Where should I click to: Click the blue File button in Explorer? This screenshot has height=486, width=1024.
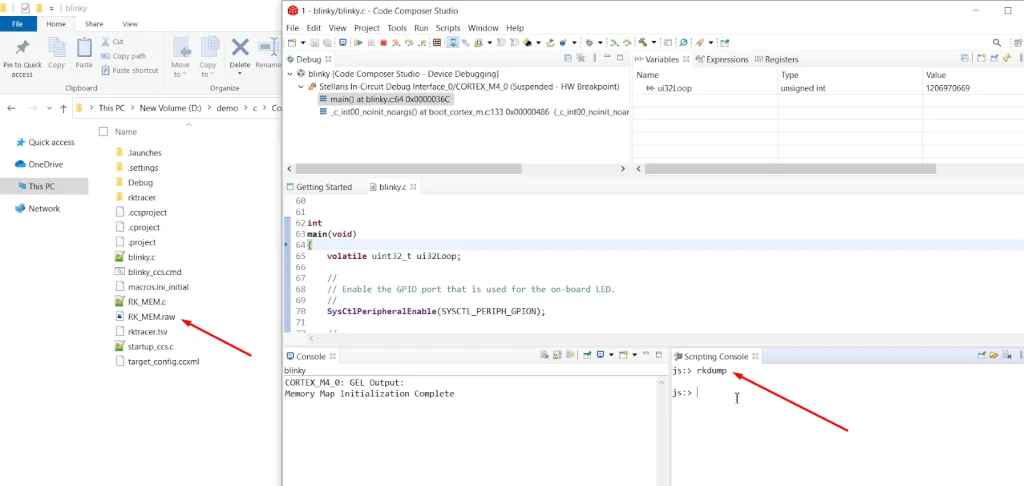point(18,24)
